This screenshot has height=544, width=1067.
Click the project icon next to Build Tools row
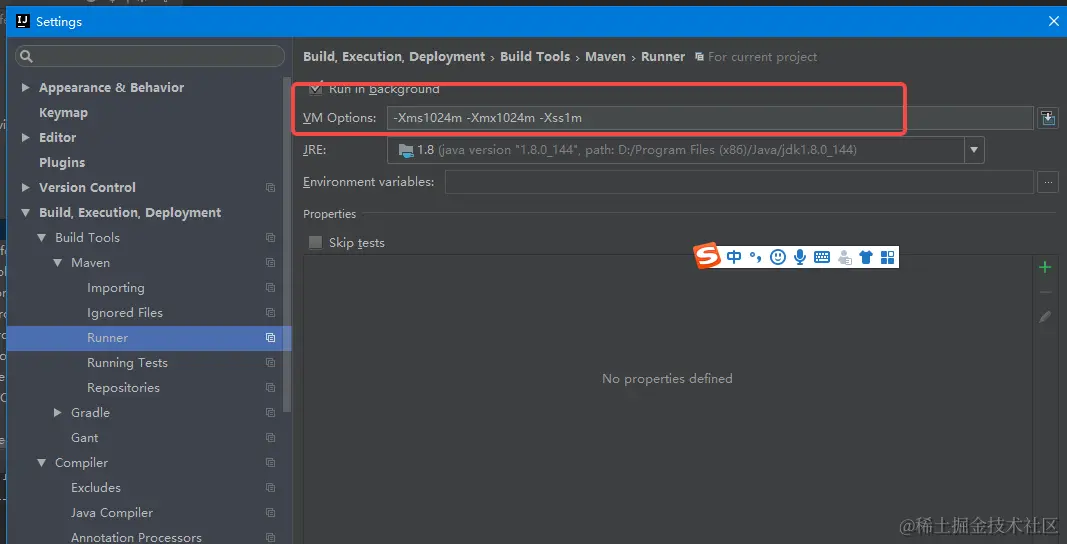(270, 238)
